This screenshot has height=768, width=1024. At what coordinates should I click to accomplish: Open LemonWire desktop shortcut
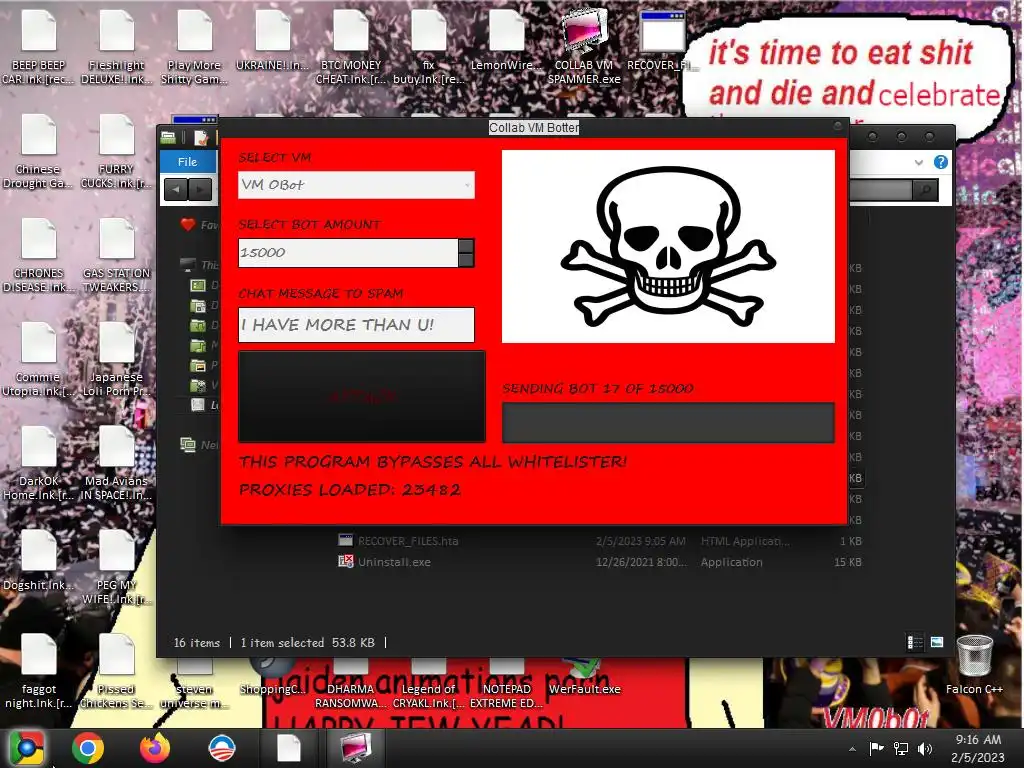[x=506, y=40]
